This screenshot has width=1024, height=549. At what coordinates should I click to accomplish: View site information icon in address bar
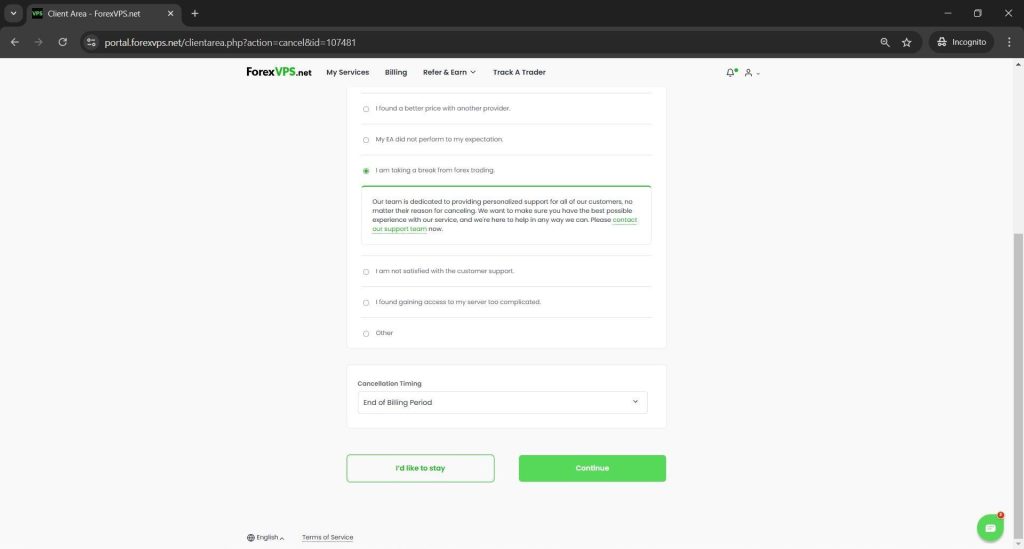tap(91, 42)
